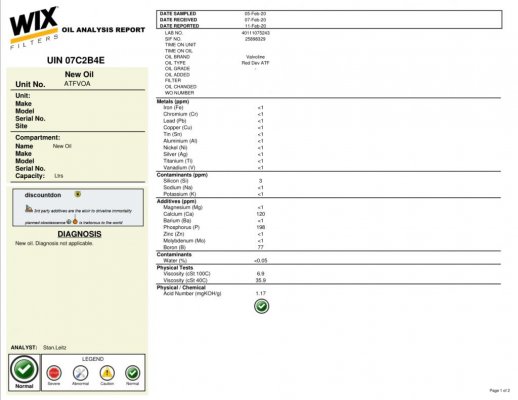Image resolution: width=518 pixels, height=400 pixels.
Task: Click the analyst name Stan Leitz
Action: pyautogui.click(x=55, y=348)
